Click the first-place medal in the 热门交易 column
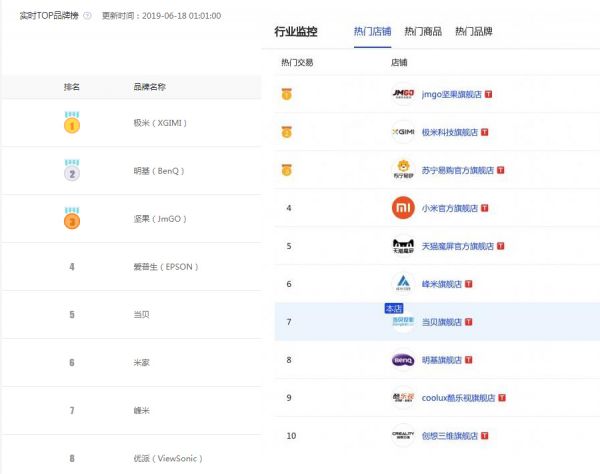Screen dimensions: 600x474 click(x=287, y=94)
